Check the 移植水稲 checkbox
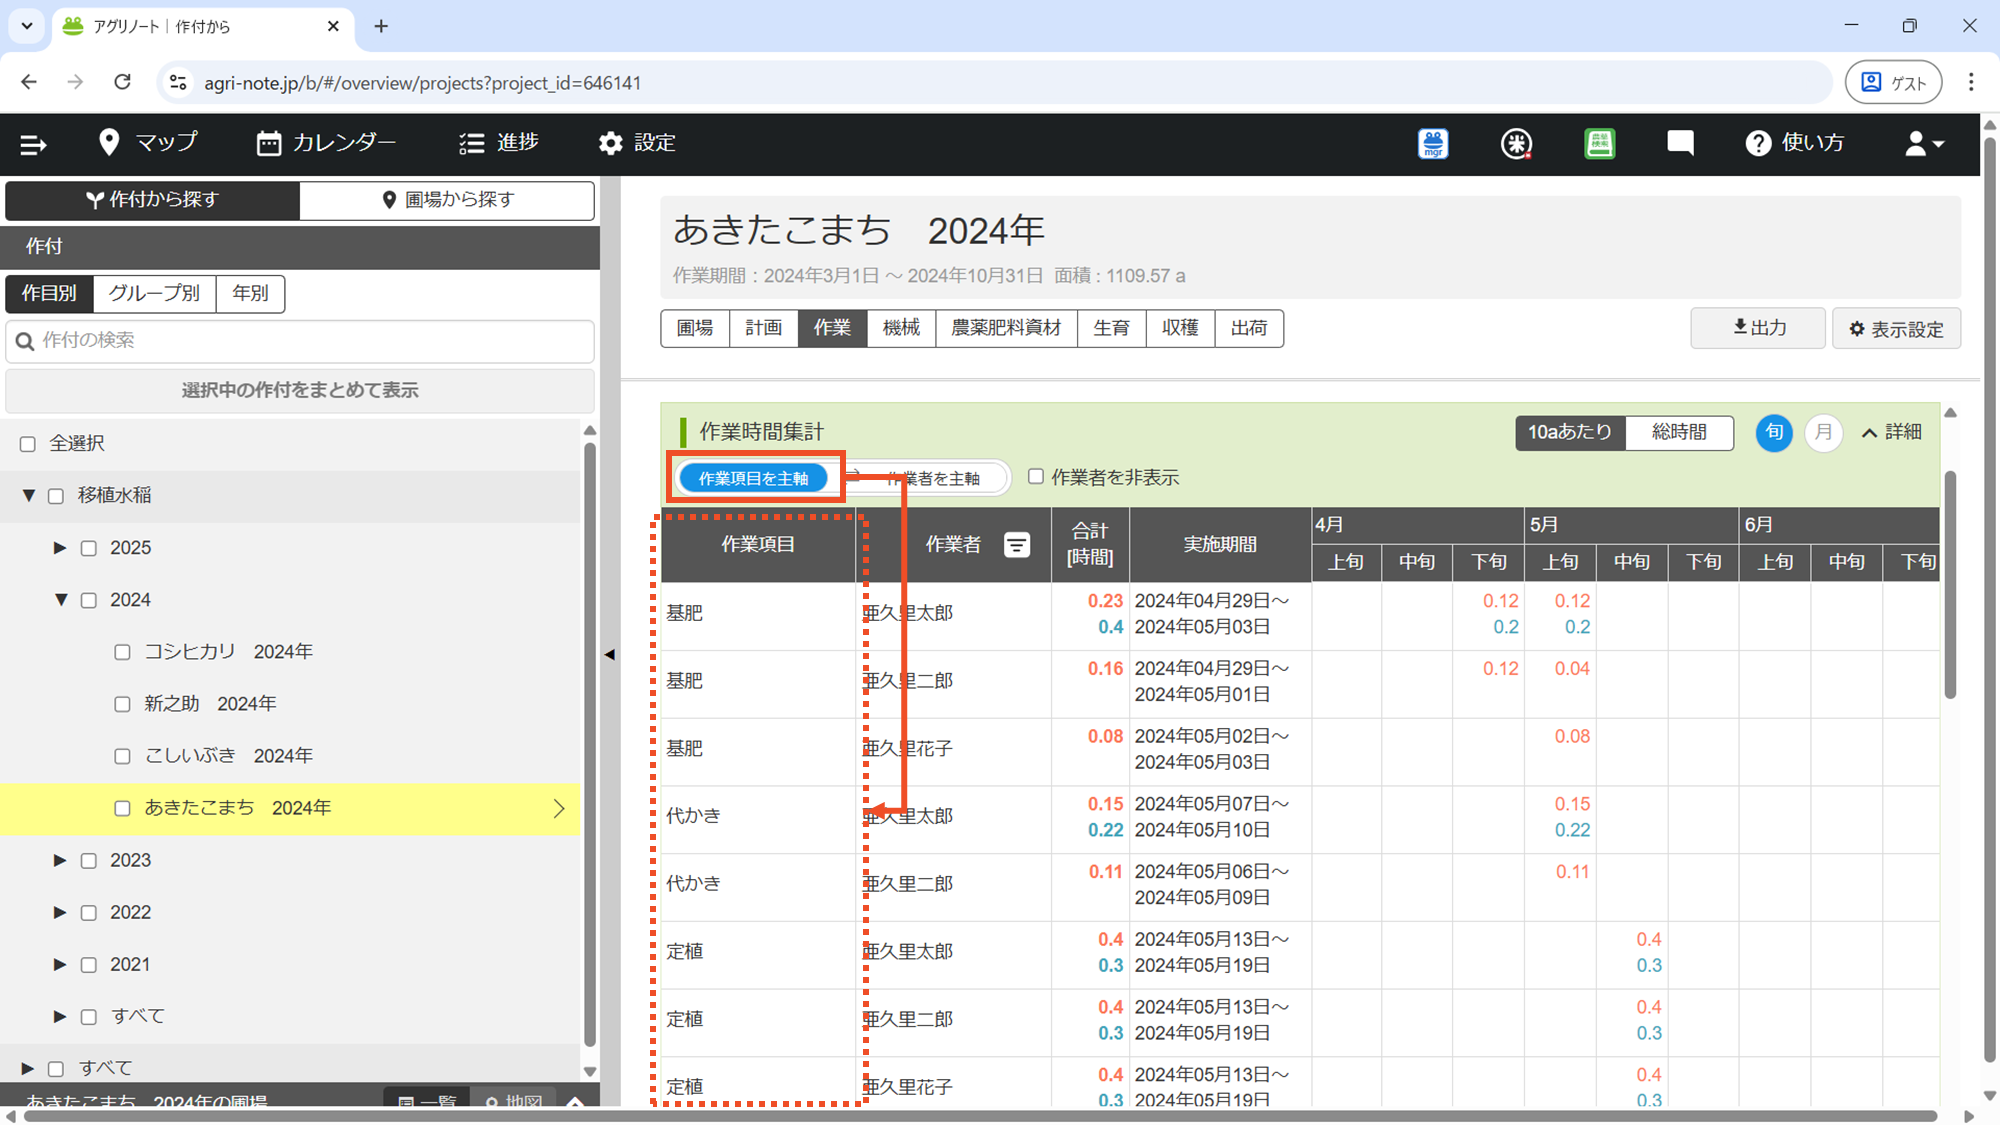This screenshot has height=1125, width=2000. pos(56,496)
